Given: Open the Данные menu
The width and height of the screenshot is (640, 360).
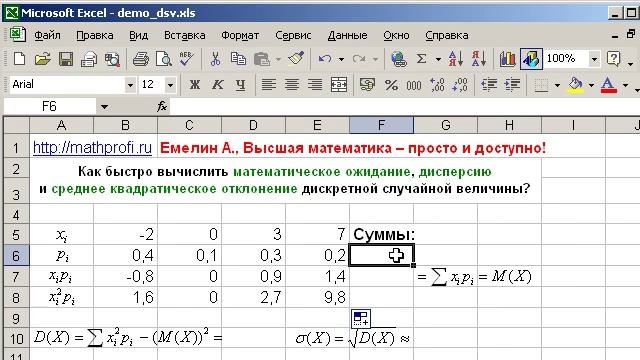Looking at the screenshot, I should 347,36.
